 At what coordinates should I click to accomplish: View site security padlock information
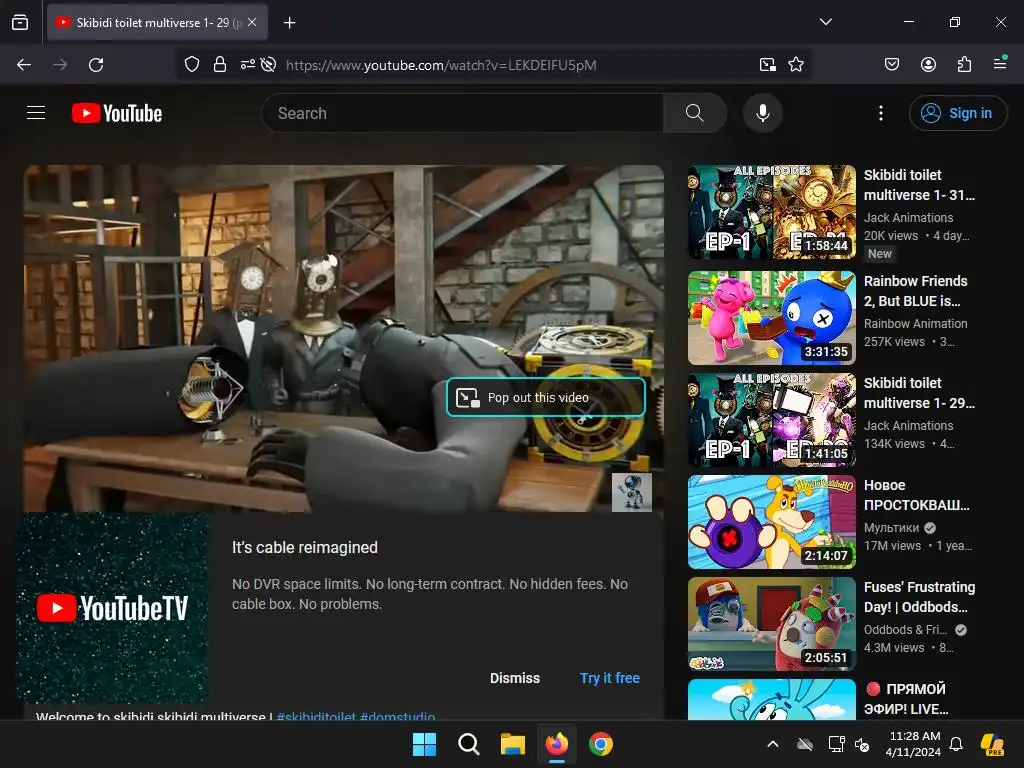point(220,65)
